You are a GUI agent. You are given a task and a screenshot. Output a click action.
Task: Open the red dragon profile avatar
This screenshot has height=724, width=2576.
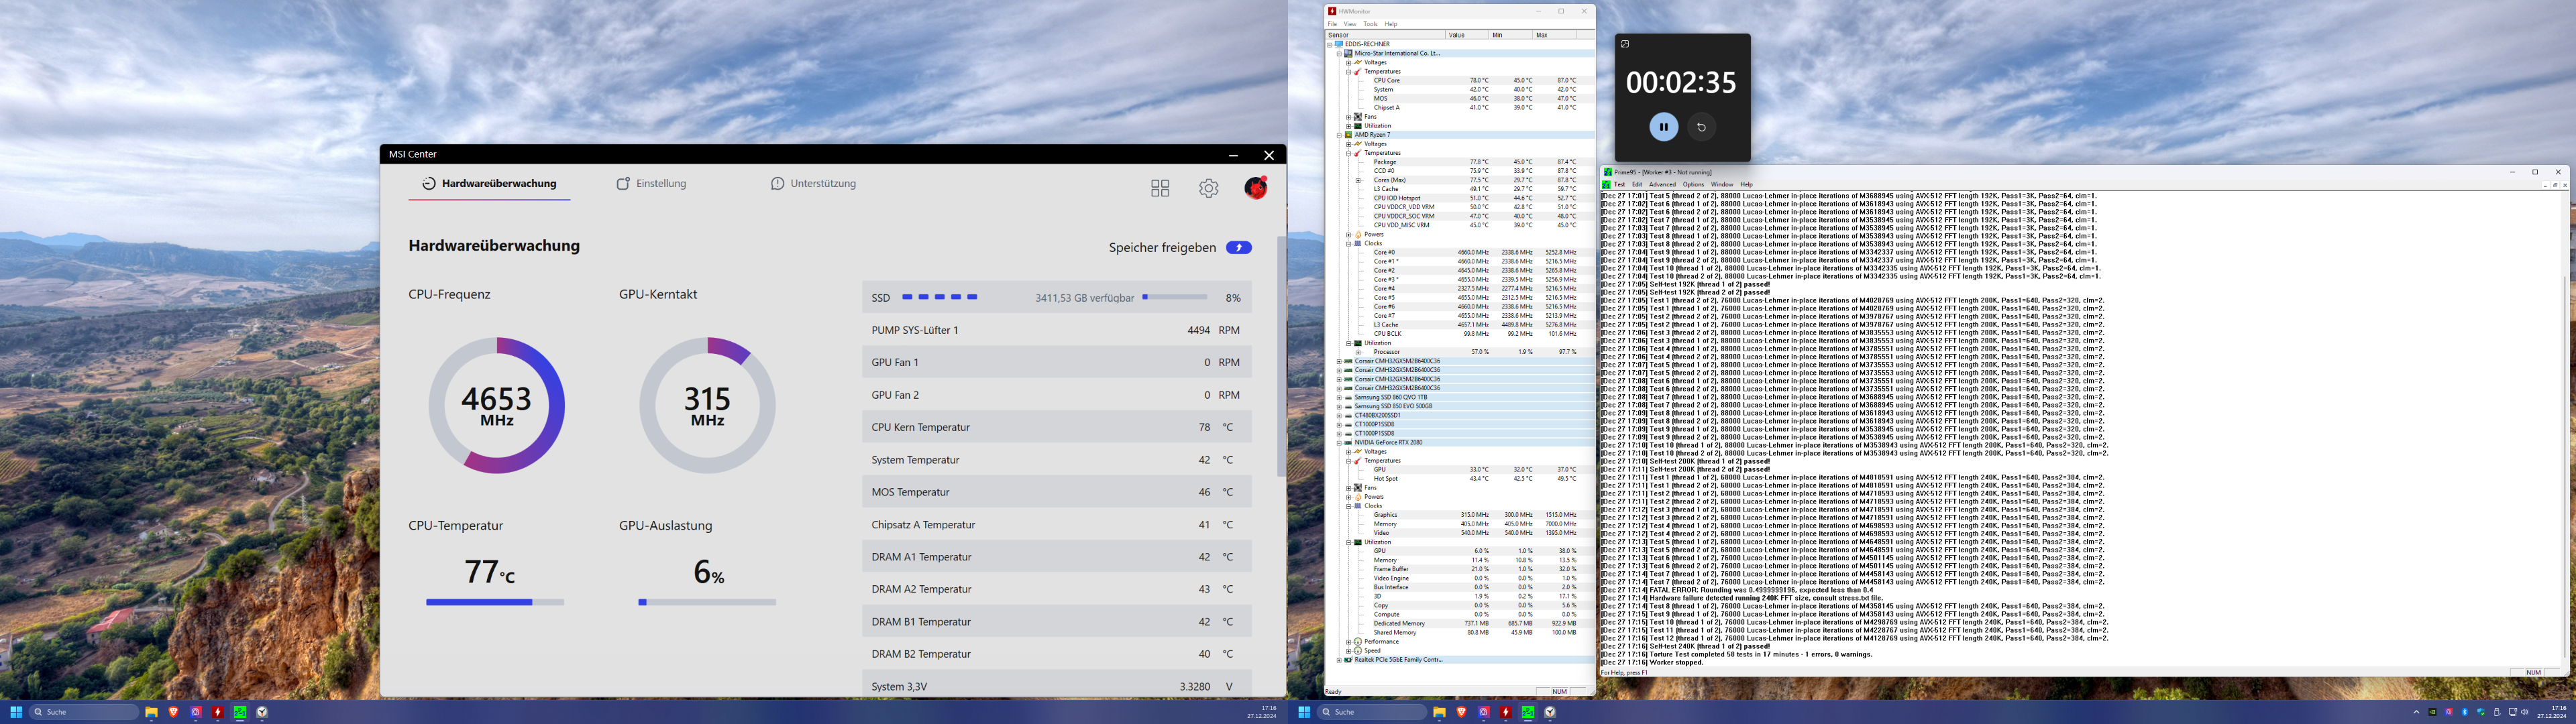[x=1255, y=188]
